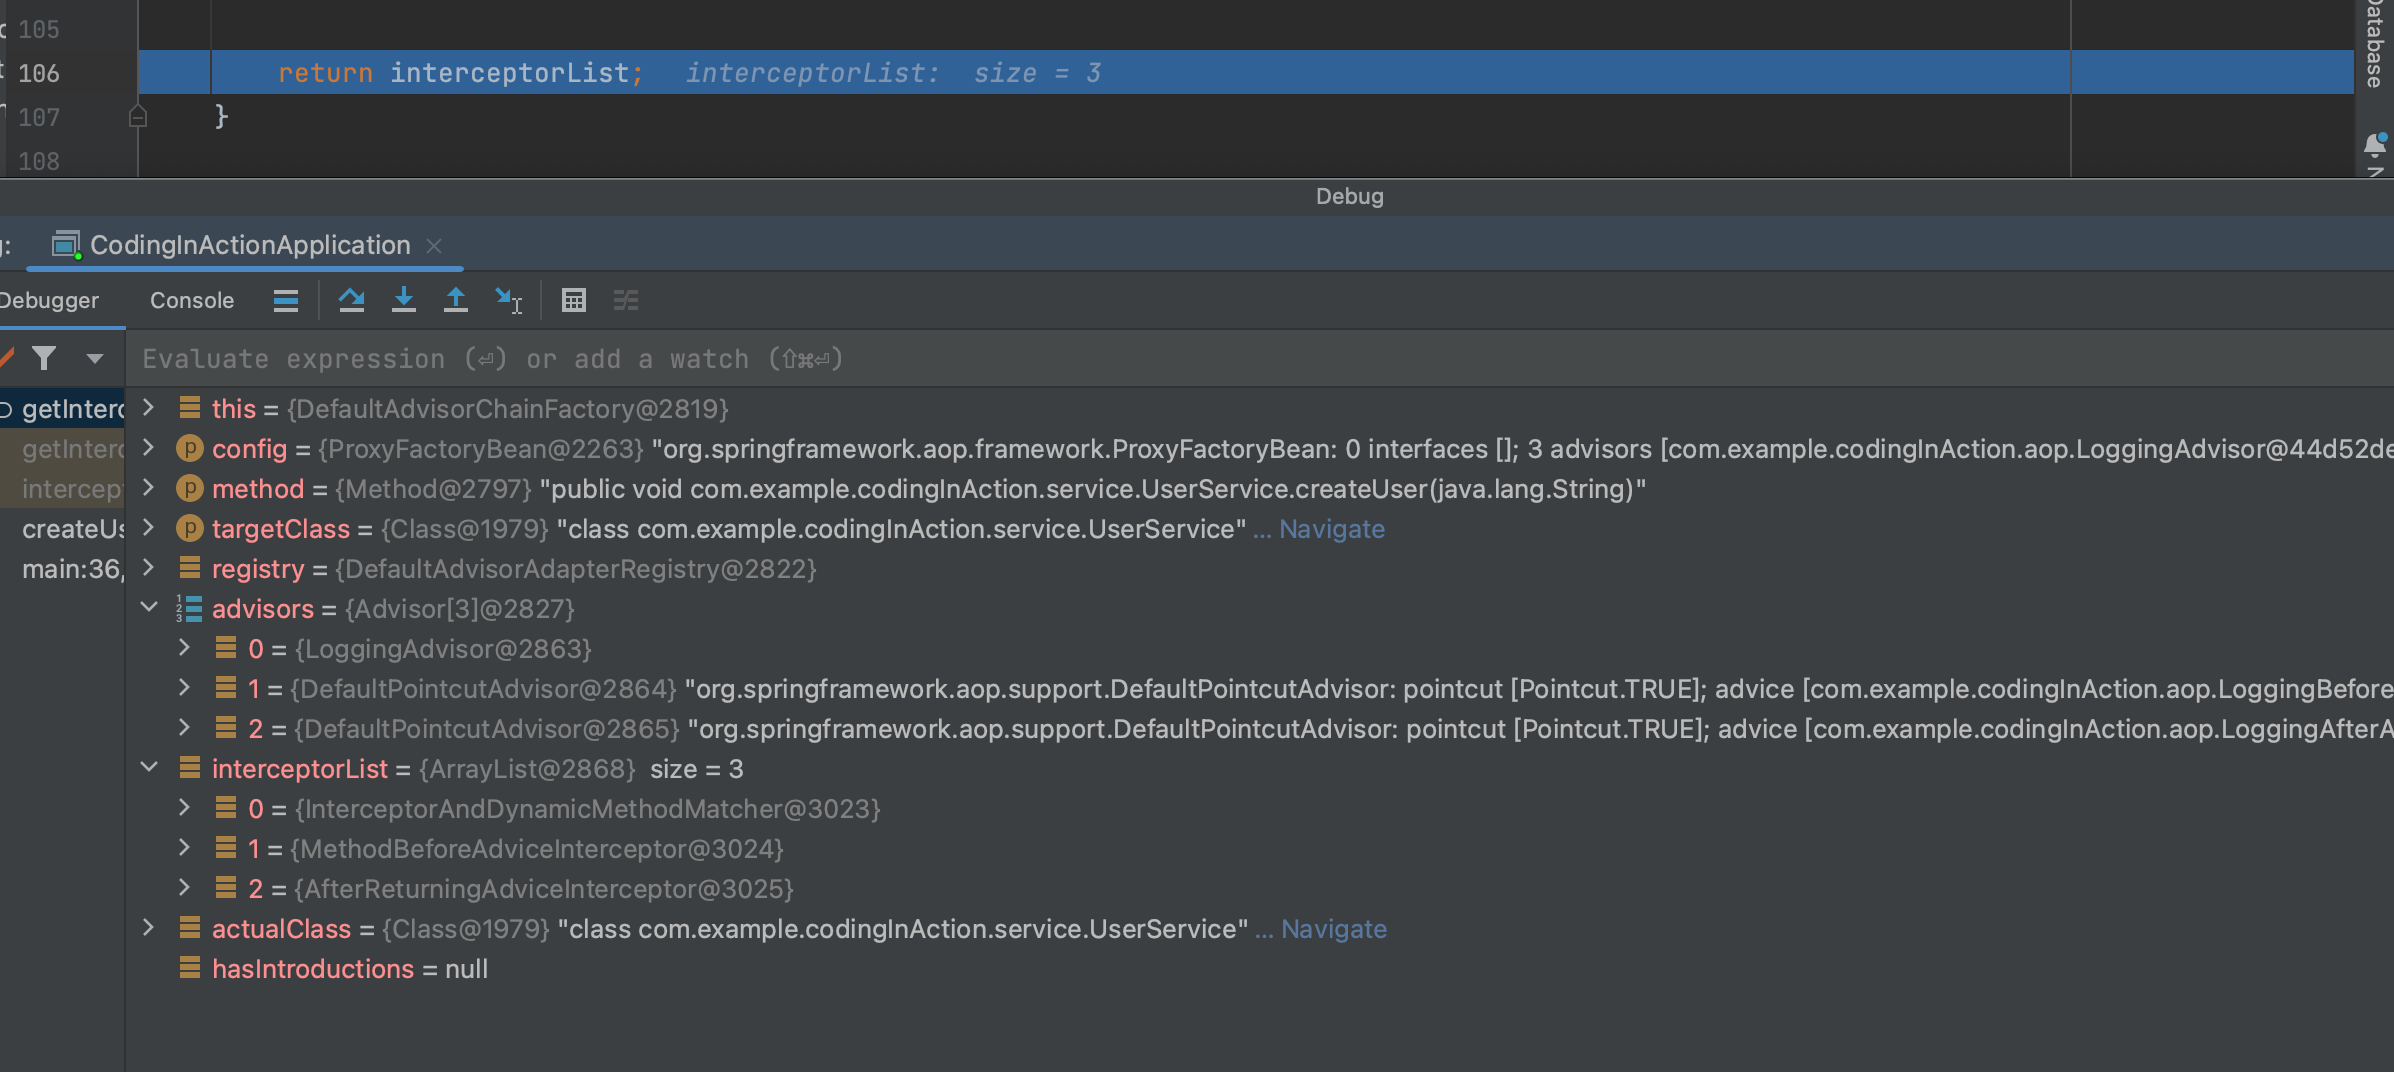The width and height of the screenshot is (2394, 1072).
Task: Switch to the Console tab
Action: click(x=192, y=300)
